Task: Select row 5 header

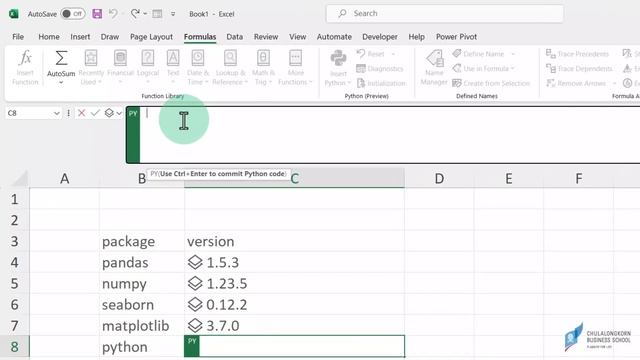Action: (15, 283)
